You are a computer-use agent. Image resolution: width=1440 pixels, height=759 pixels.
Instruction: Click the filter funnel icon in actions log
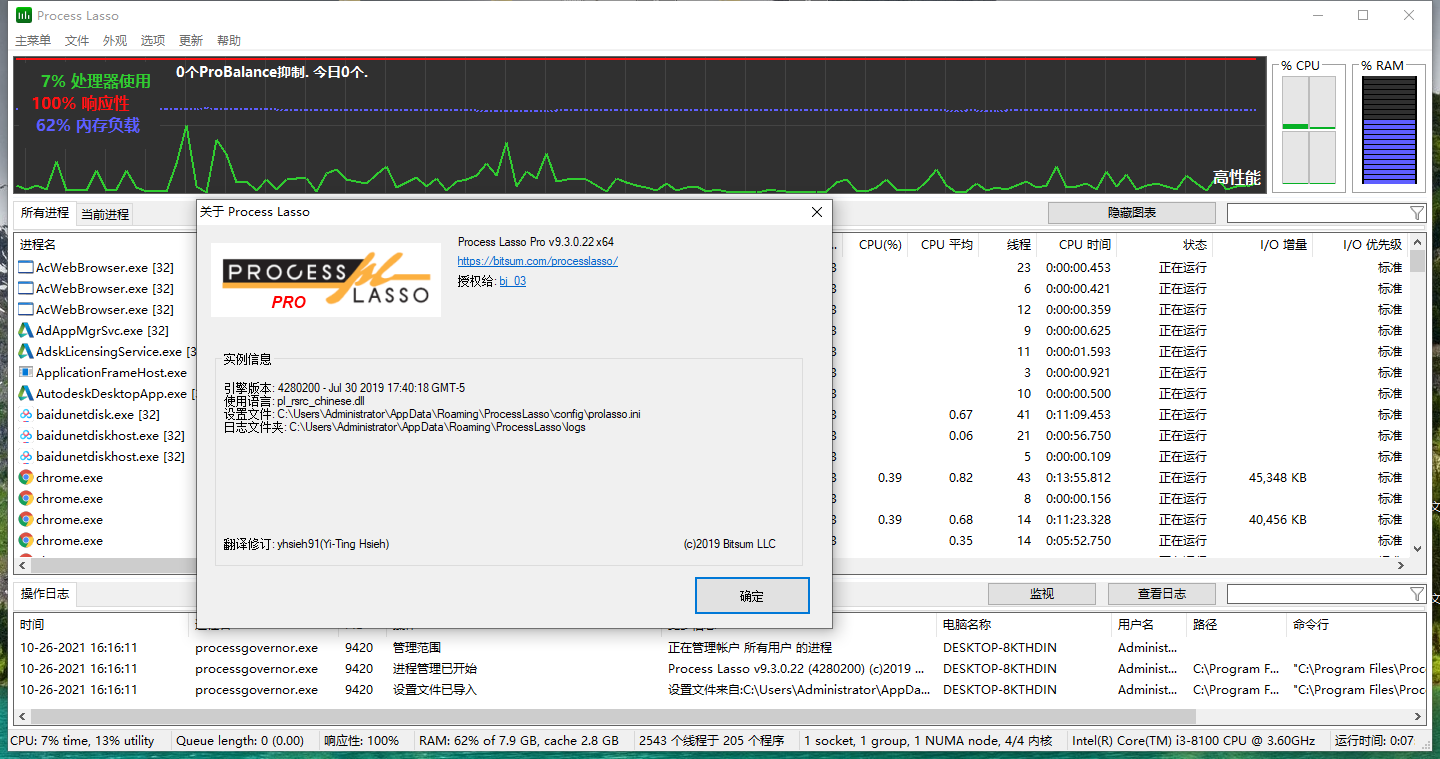pos(1417,594)
